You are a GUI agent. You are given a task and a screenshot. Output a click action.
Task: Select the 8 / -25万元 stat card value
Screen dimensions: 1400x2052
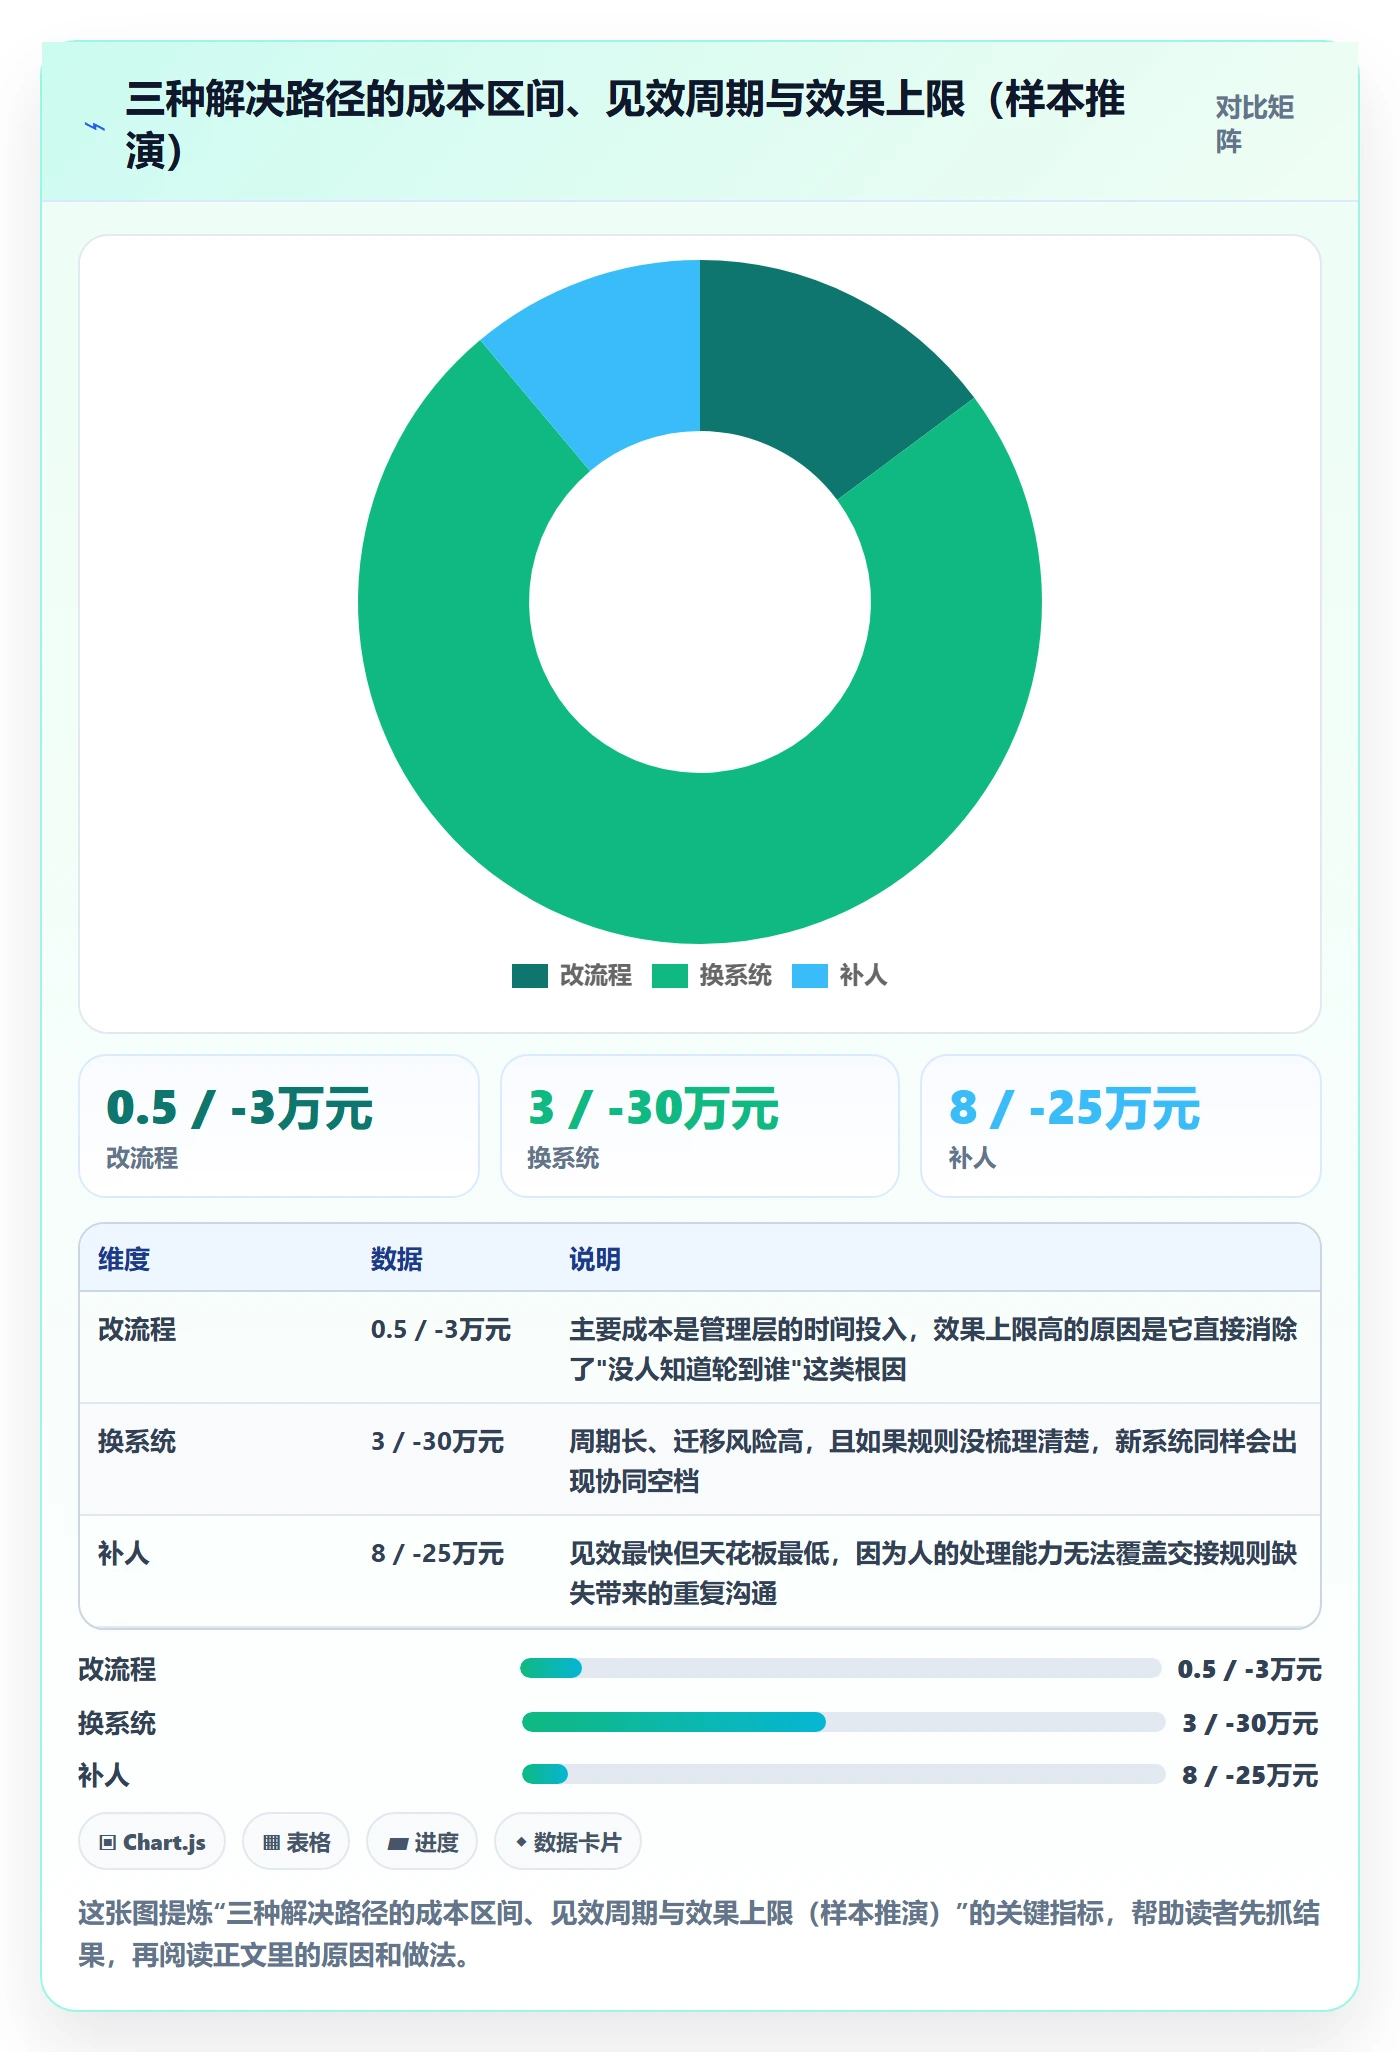(x=1075, y=1108)
